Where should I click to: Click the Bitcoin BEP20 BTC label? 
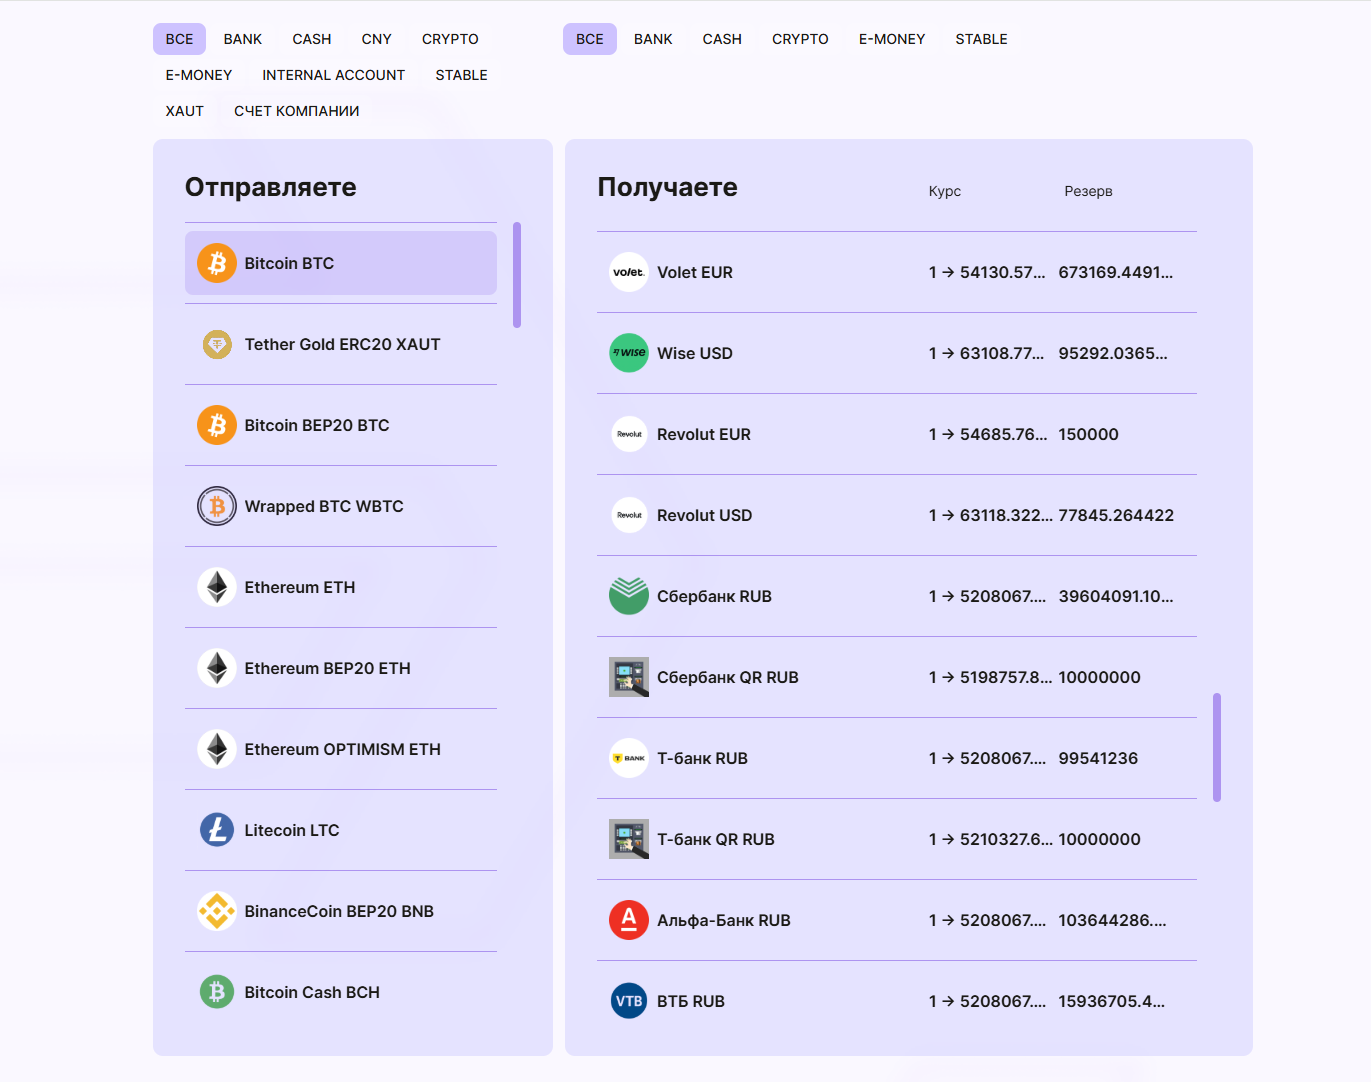(317, 425)
